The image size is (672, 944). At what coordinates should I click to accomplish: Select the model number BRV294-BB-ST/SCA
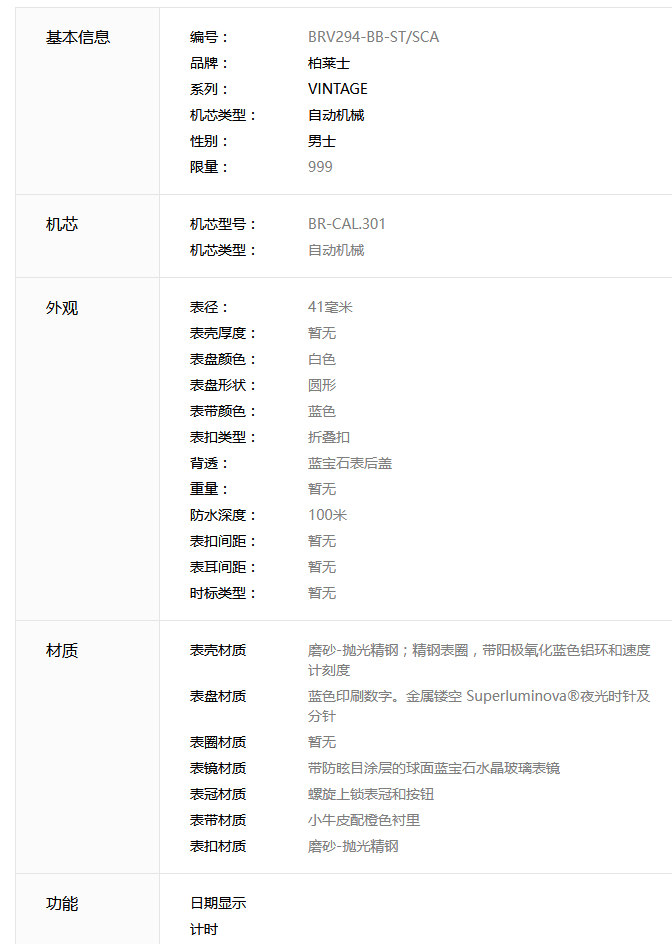373,37
